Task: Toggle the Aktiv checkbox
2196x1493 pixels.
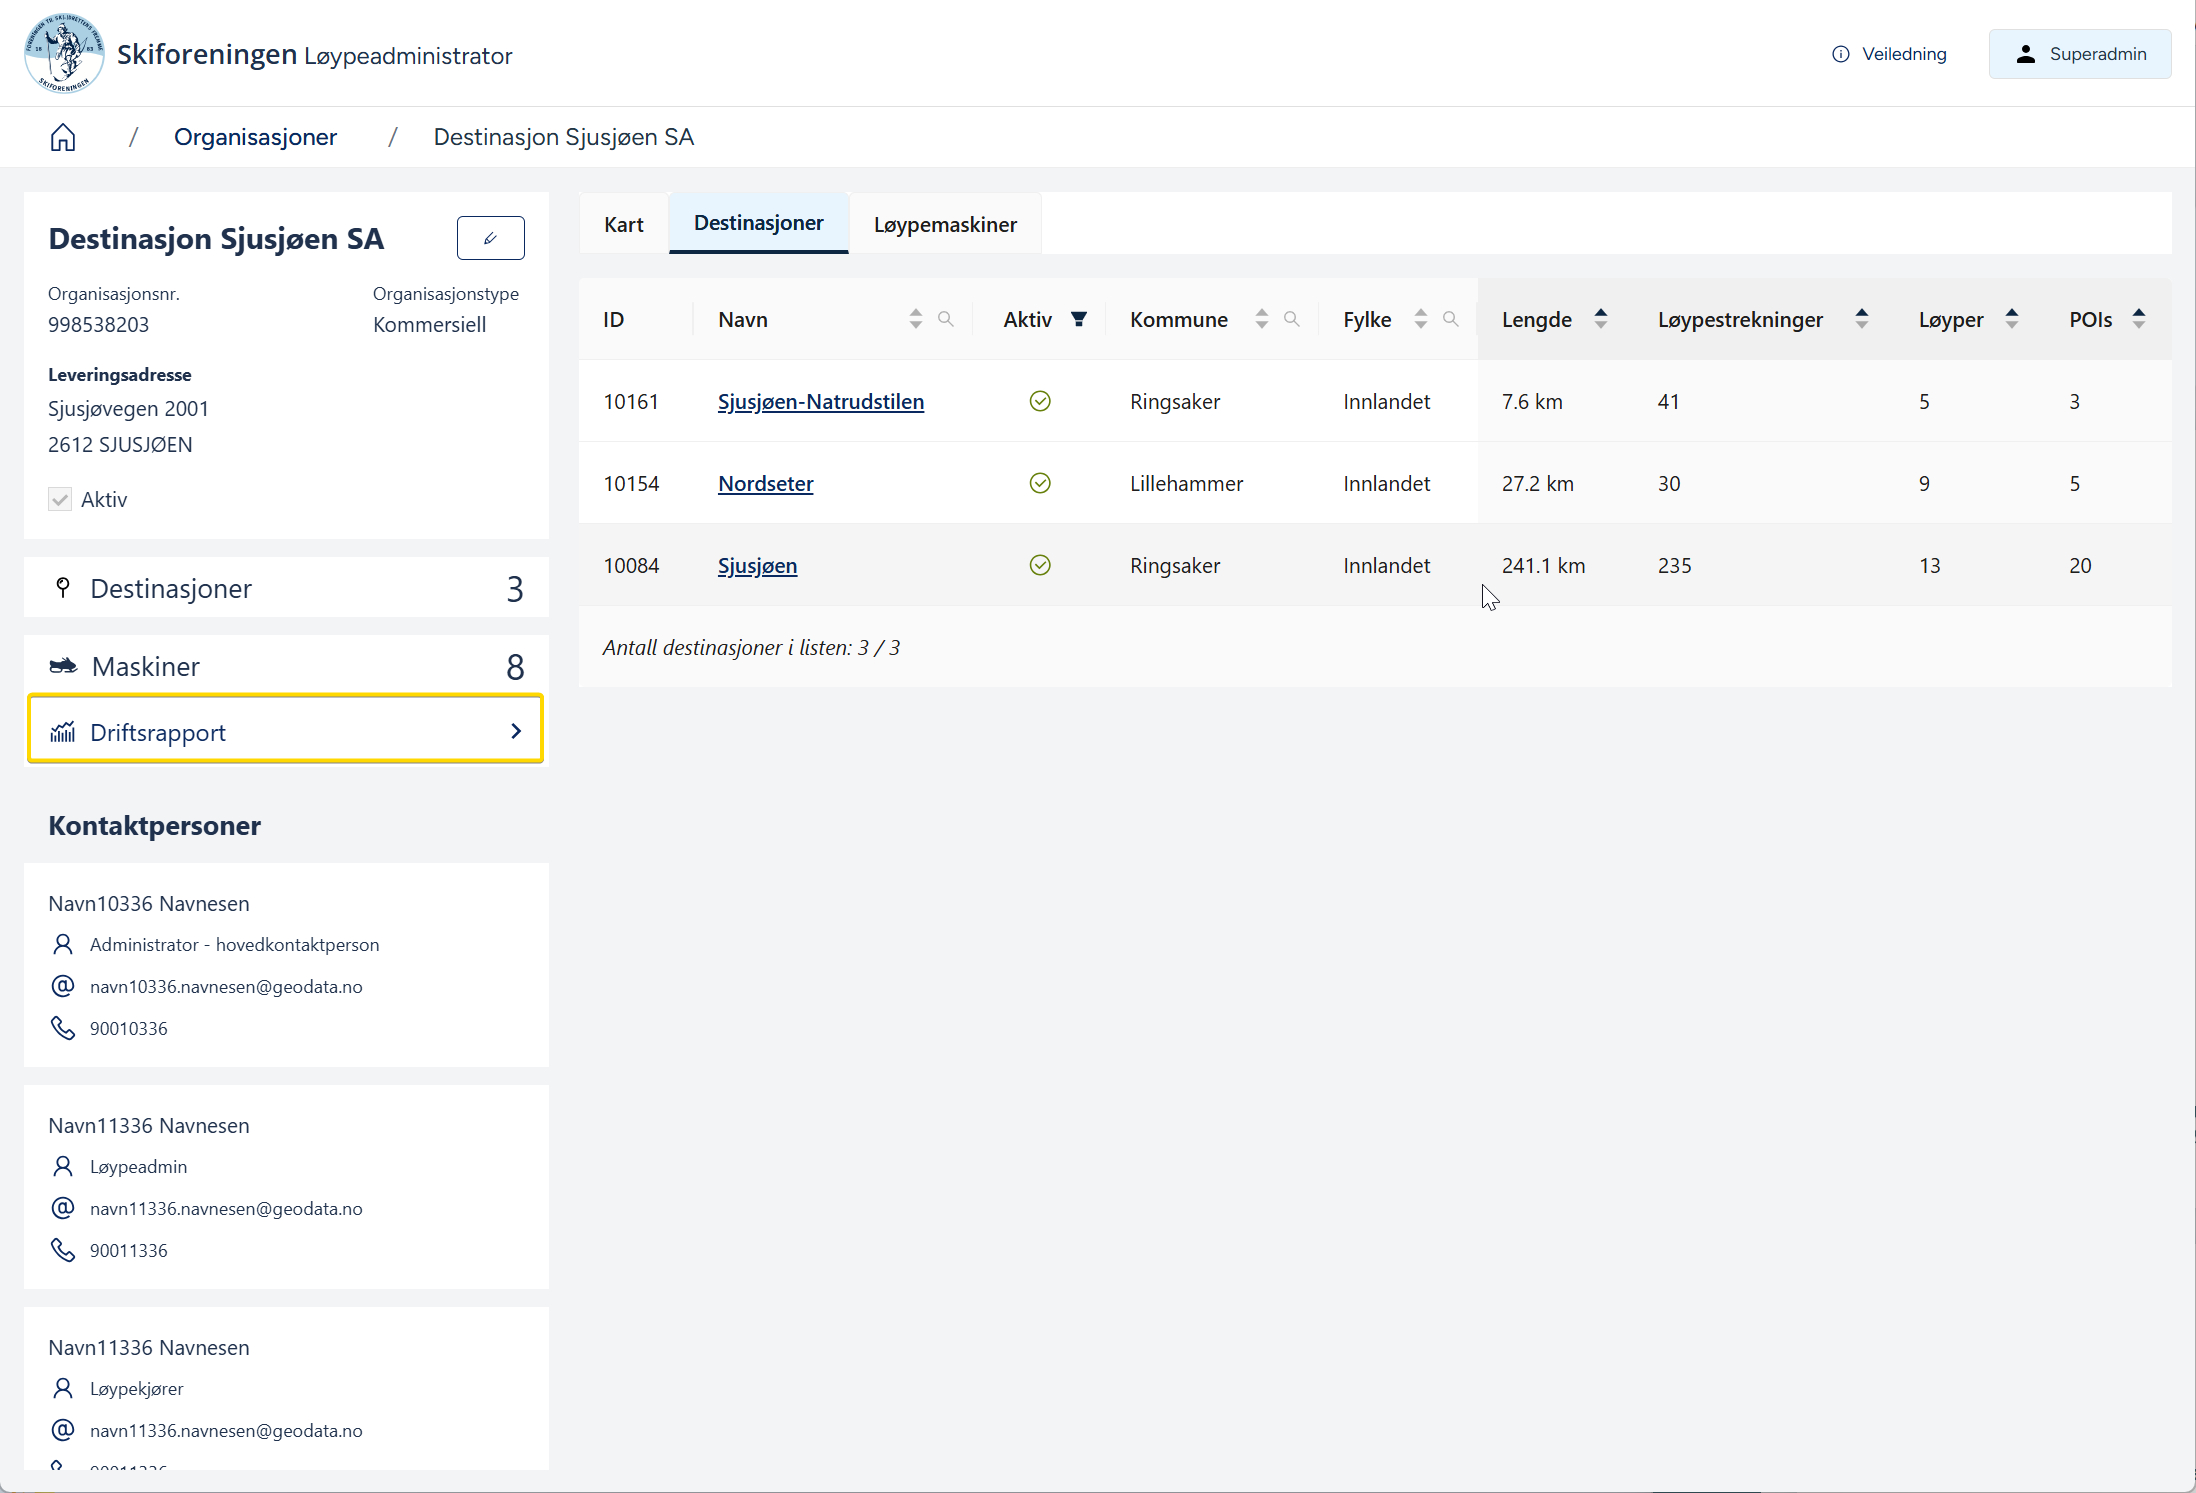Action: 60,499
